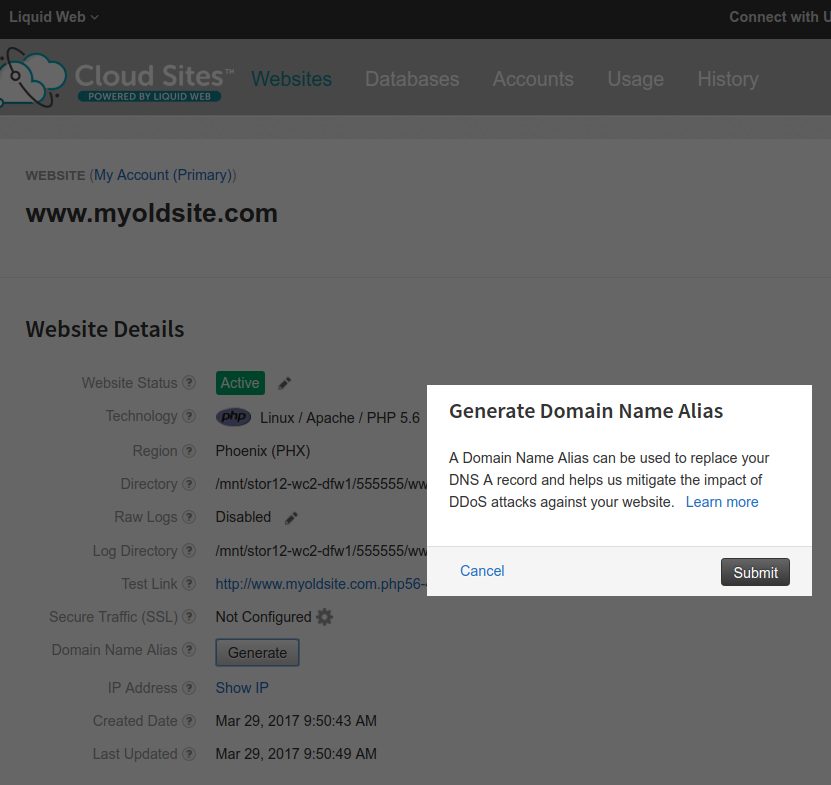Edit the Website Status using the pencil icon
Screen dimensions: 831x785
coord(283,382)
